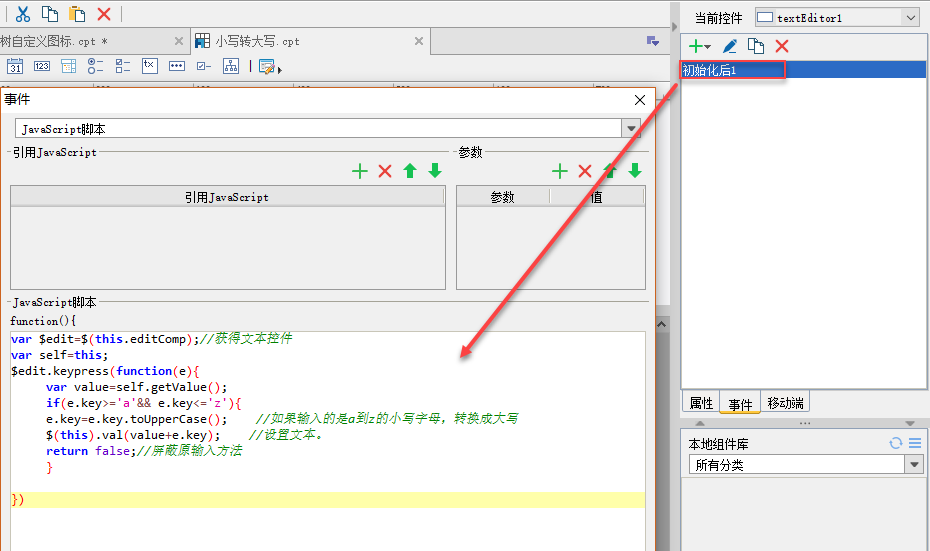Click in the JavaScript script editor highlighted line
Image resolution: width=930 pixels, height=551 pixels.
point(327,499)
